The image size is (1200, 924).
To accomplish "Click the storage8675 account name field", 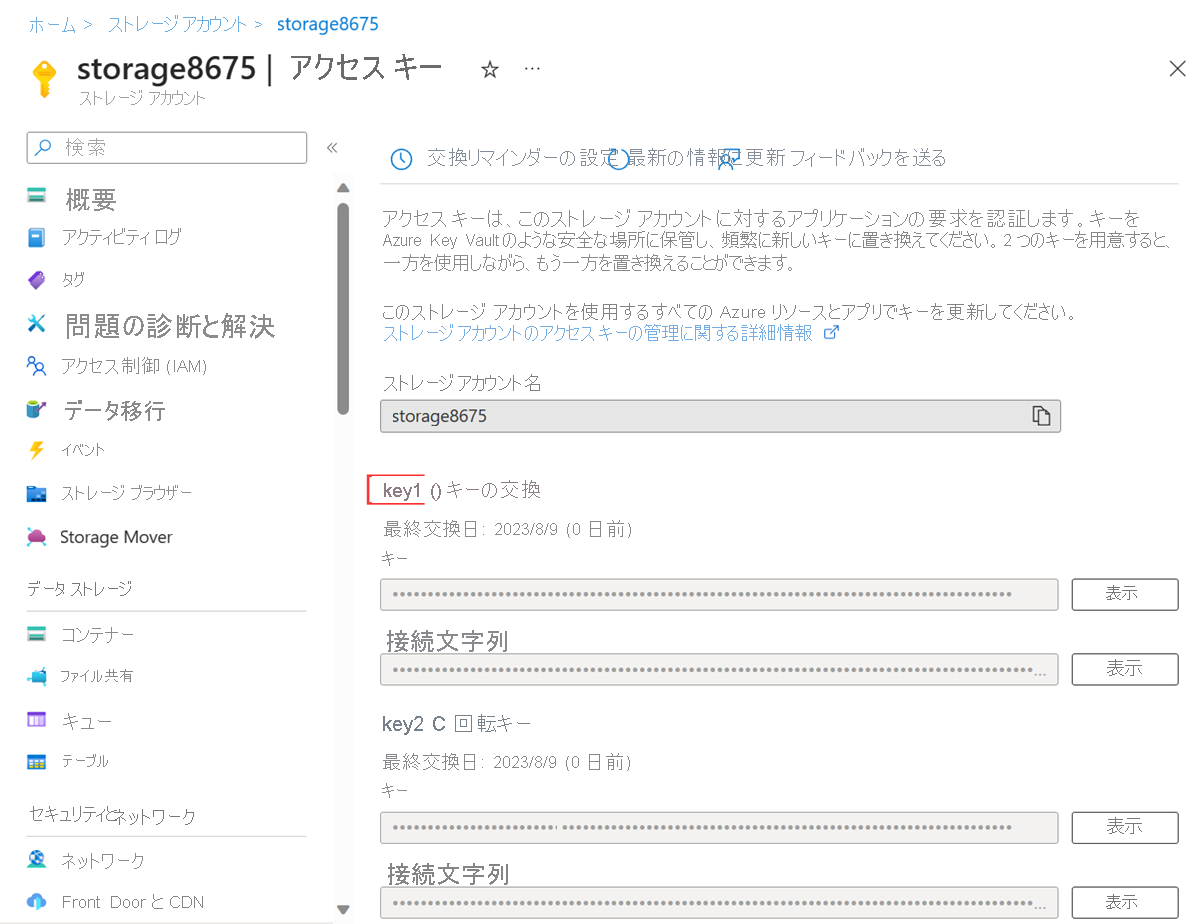I will [x=720, y=416].
